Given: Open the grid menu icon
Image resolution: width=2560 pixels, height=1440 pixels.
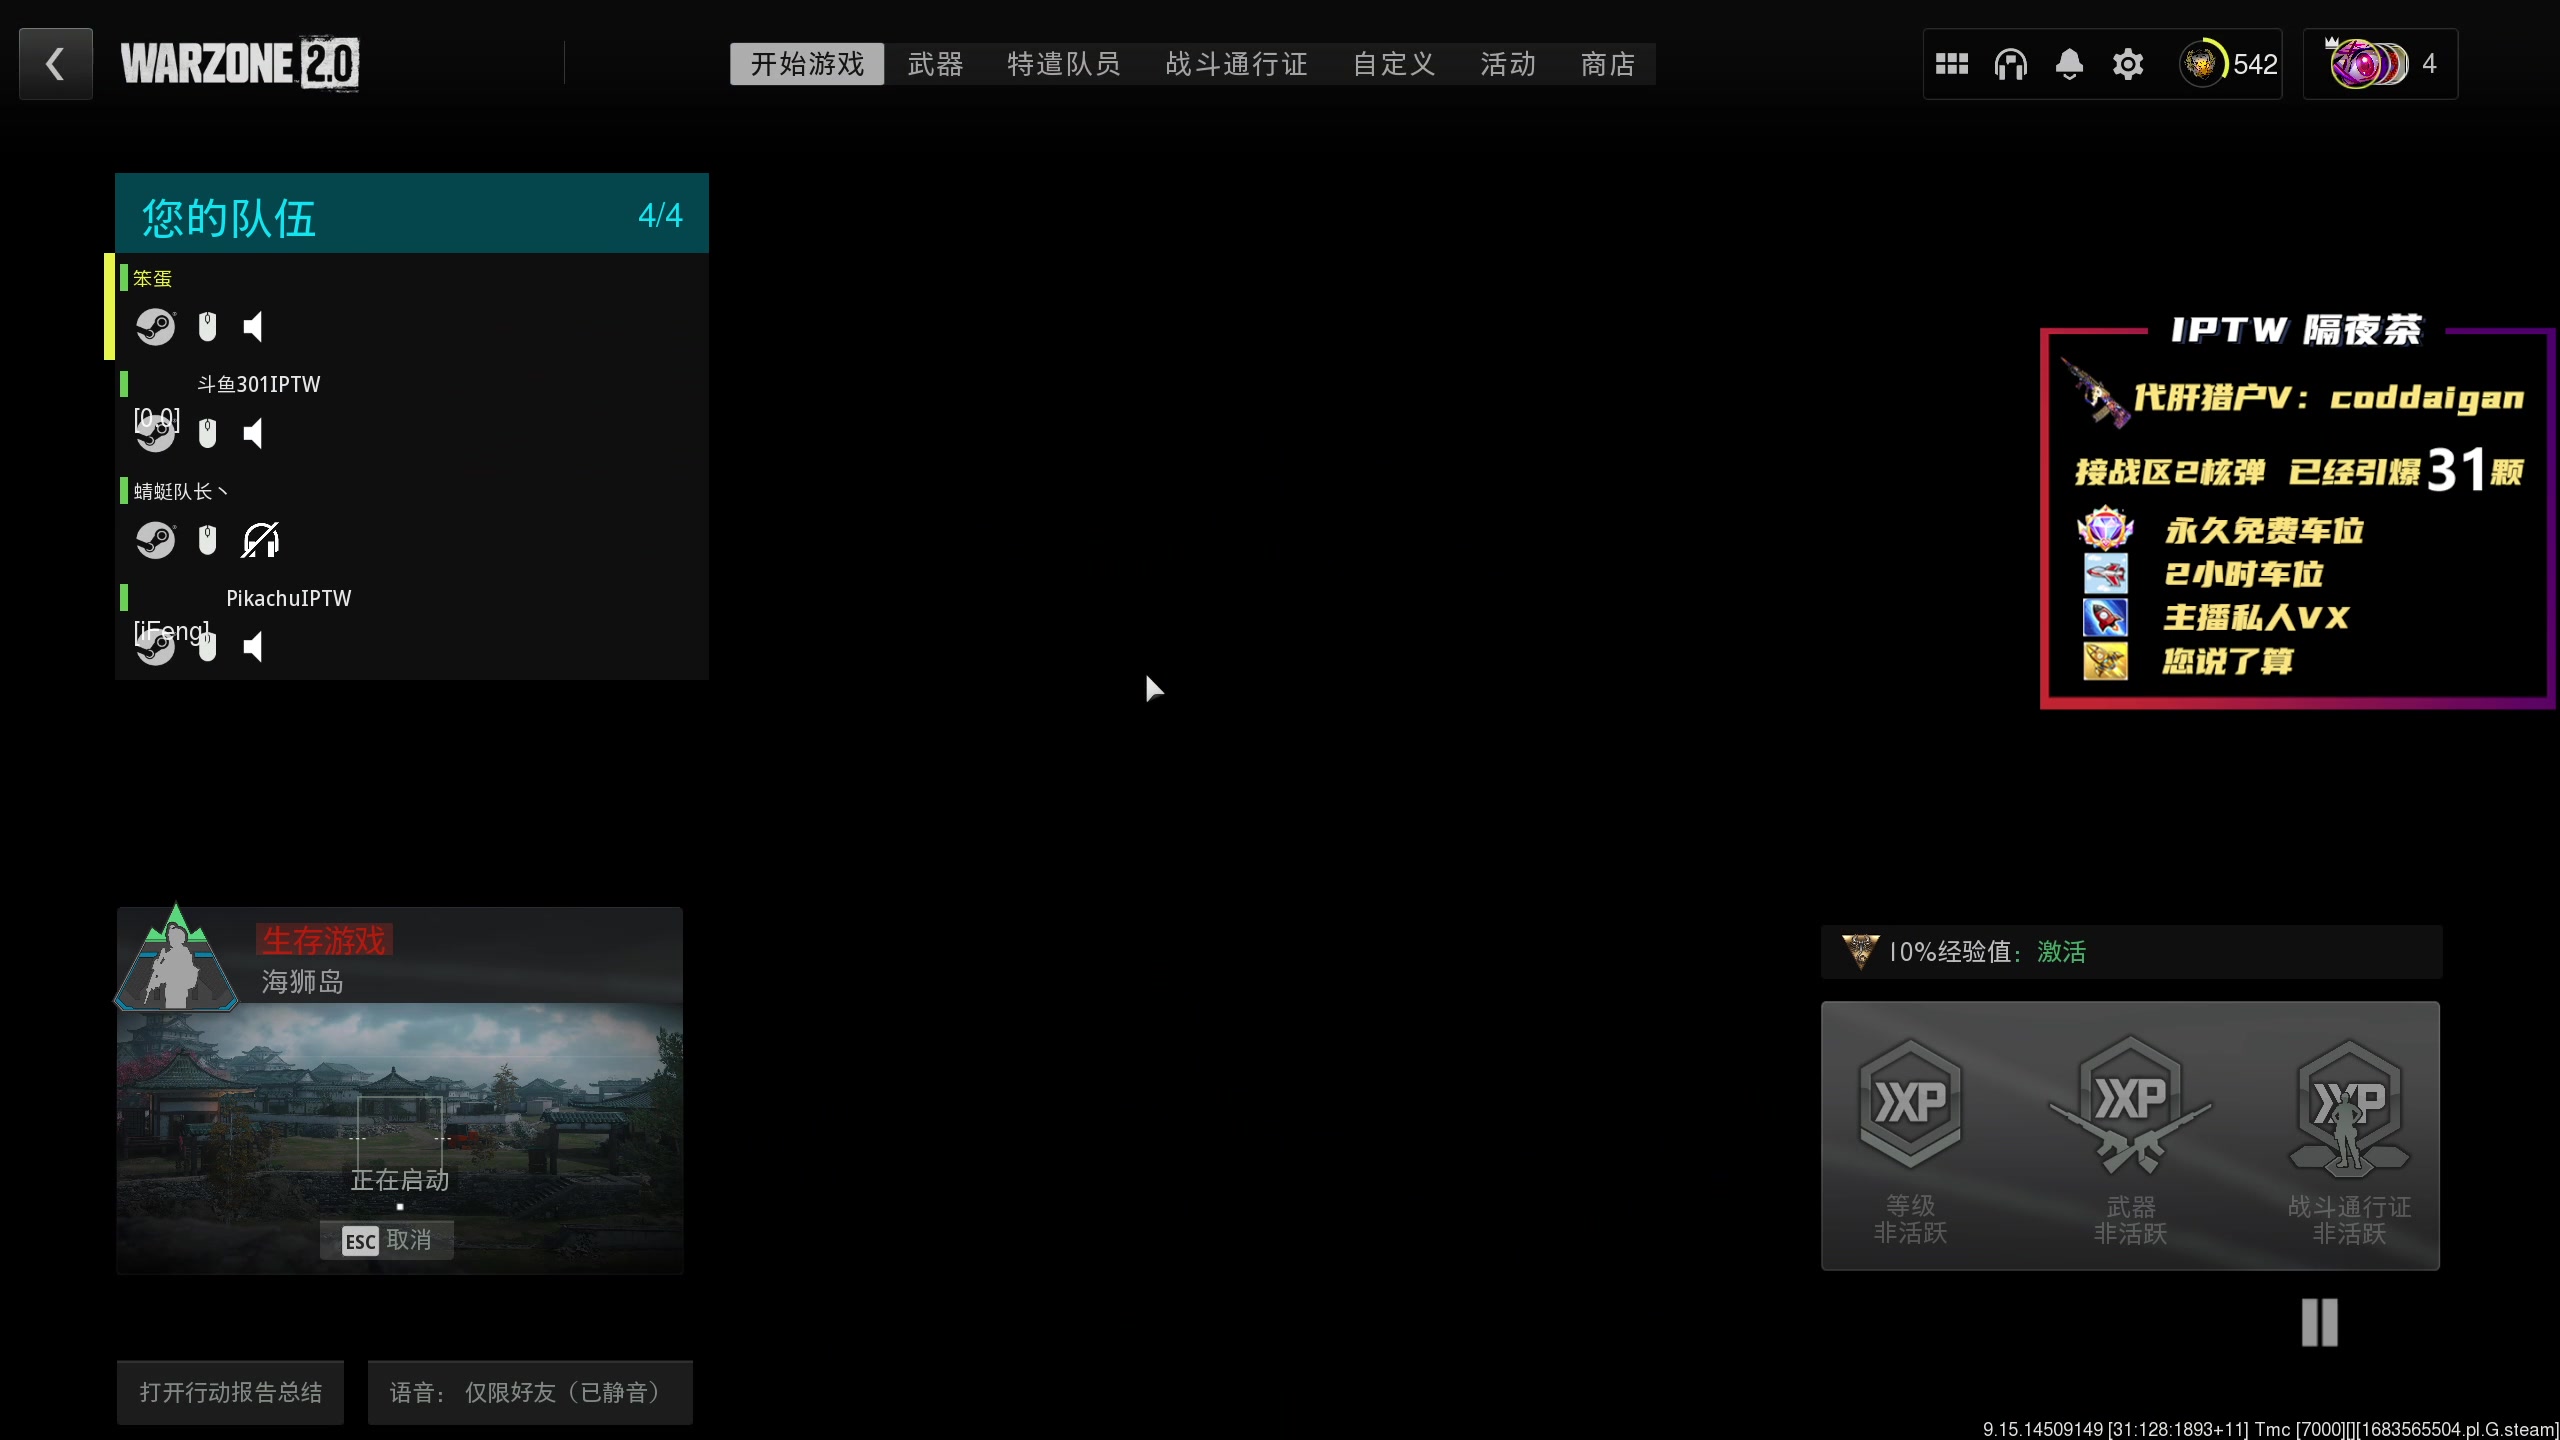Looking at the screenshot, I should (x=1951, y=64).
